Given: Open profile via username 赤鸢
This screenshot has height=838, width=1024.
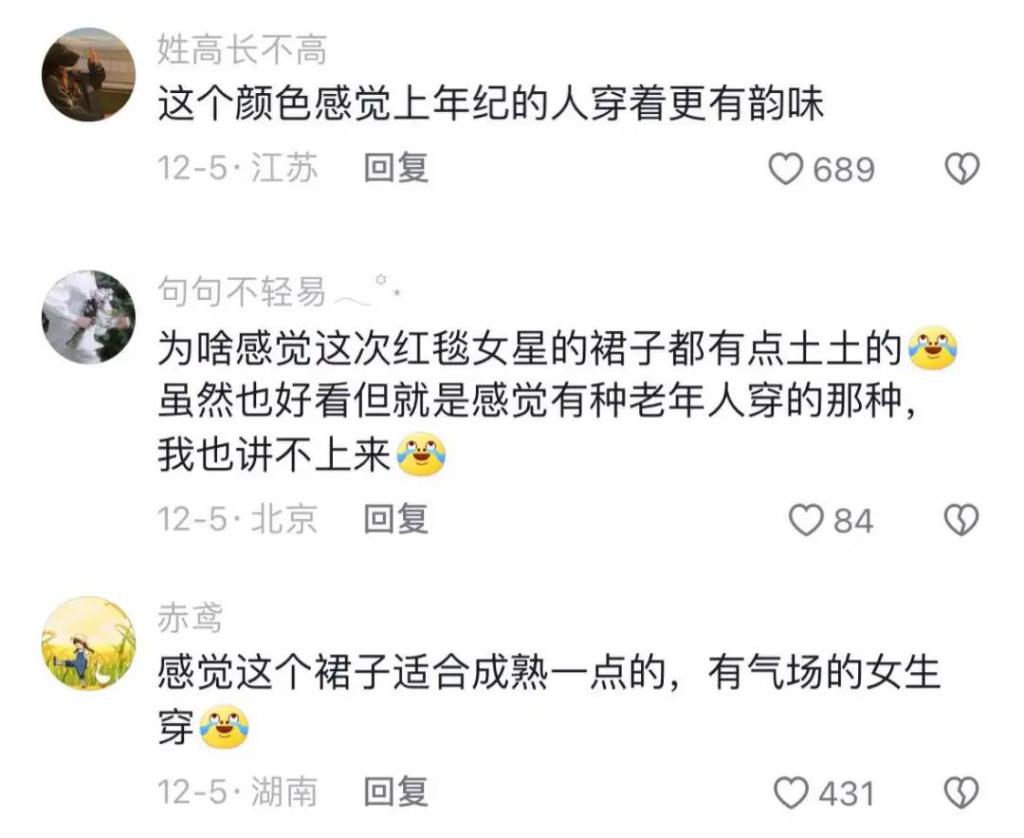Looking at the screenshot, I should pyautogui.click(x=190, y=617).
